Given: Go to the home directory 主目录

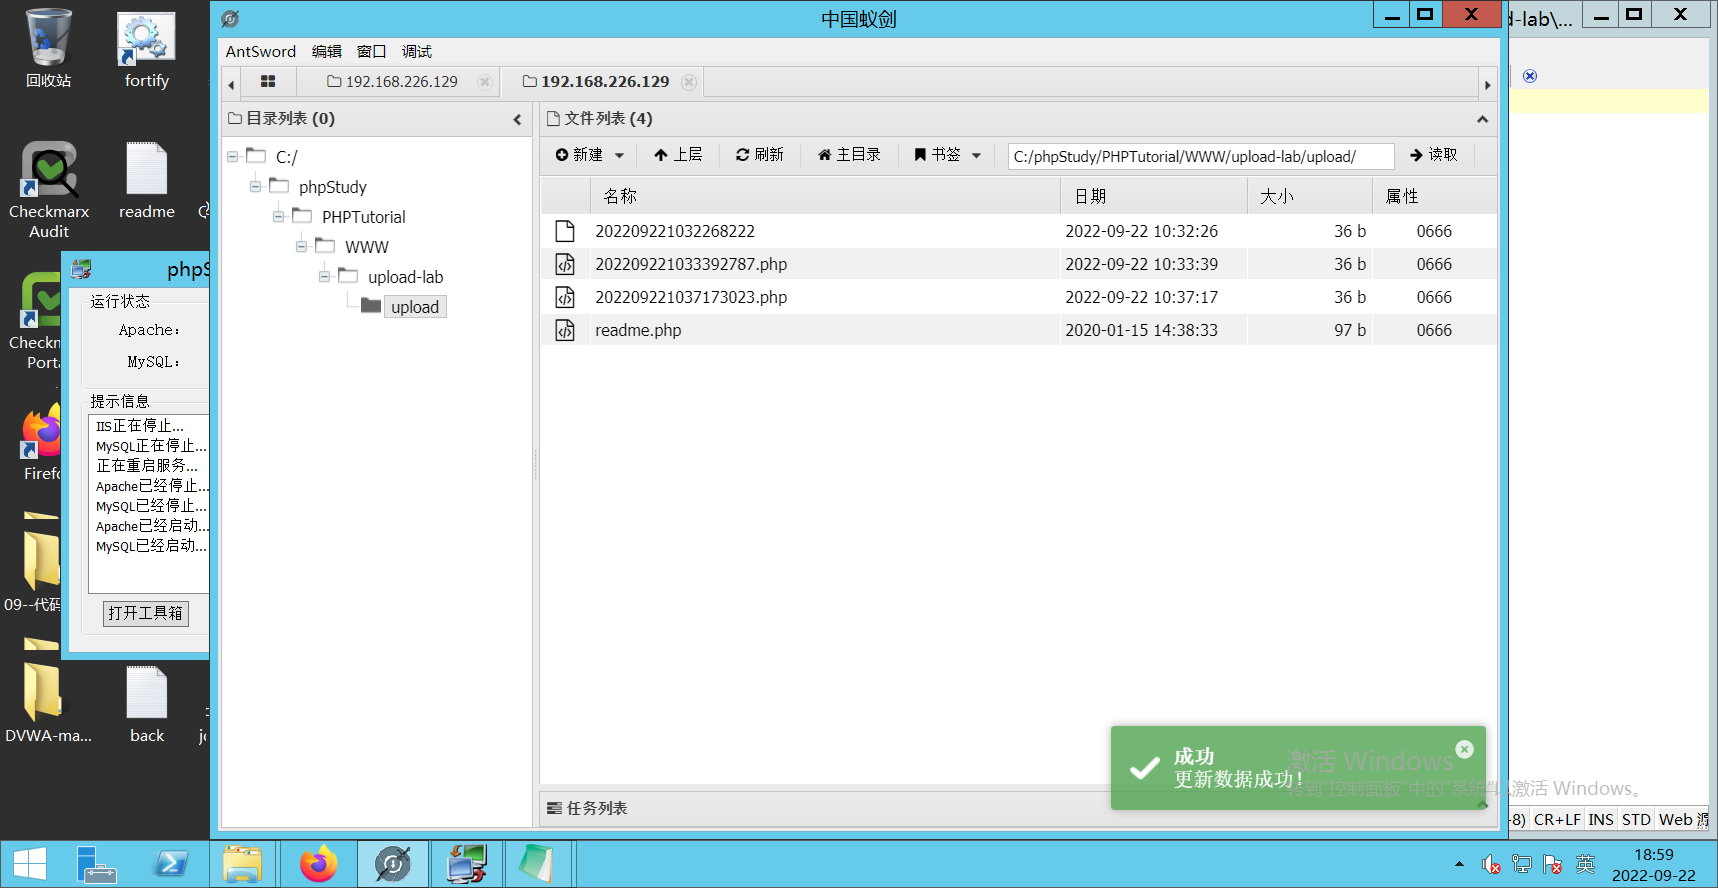Looking at the screenshot, I should [x=849, y=155].
